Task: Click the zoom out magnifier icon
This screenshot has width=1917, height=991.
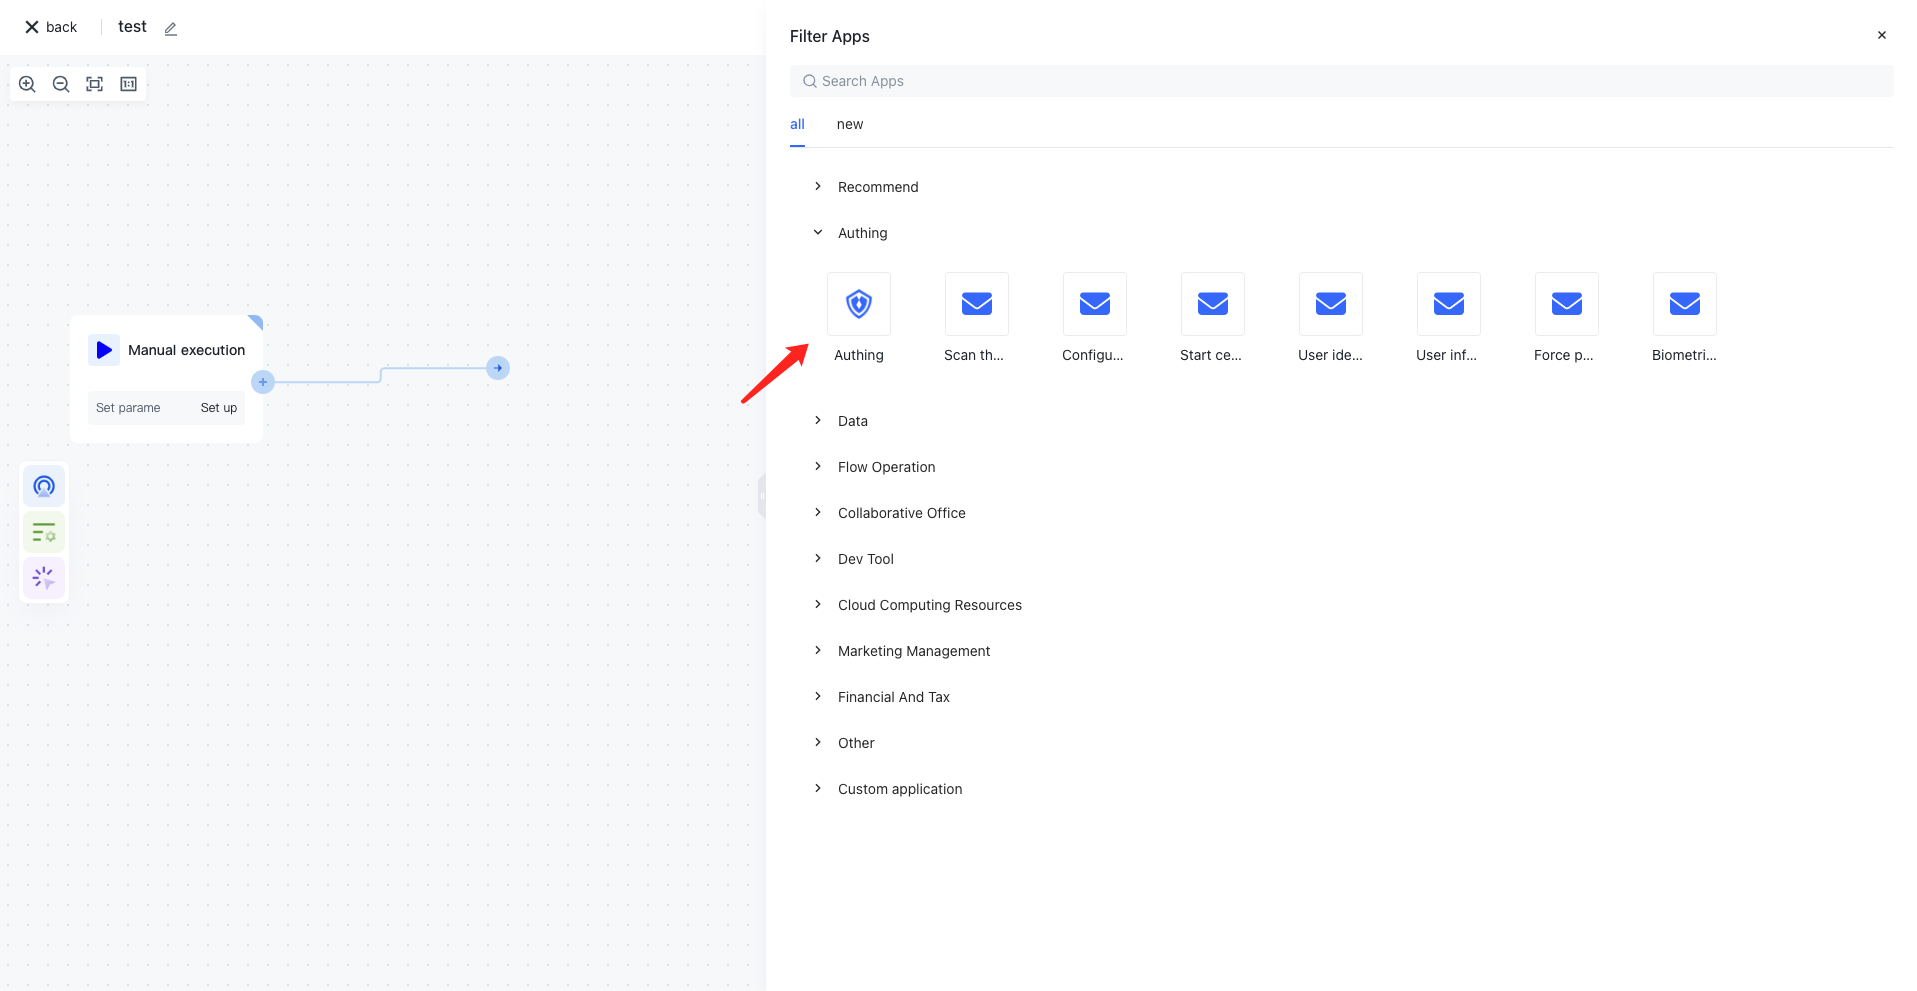Action: 61,84
